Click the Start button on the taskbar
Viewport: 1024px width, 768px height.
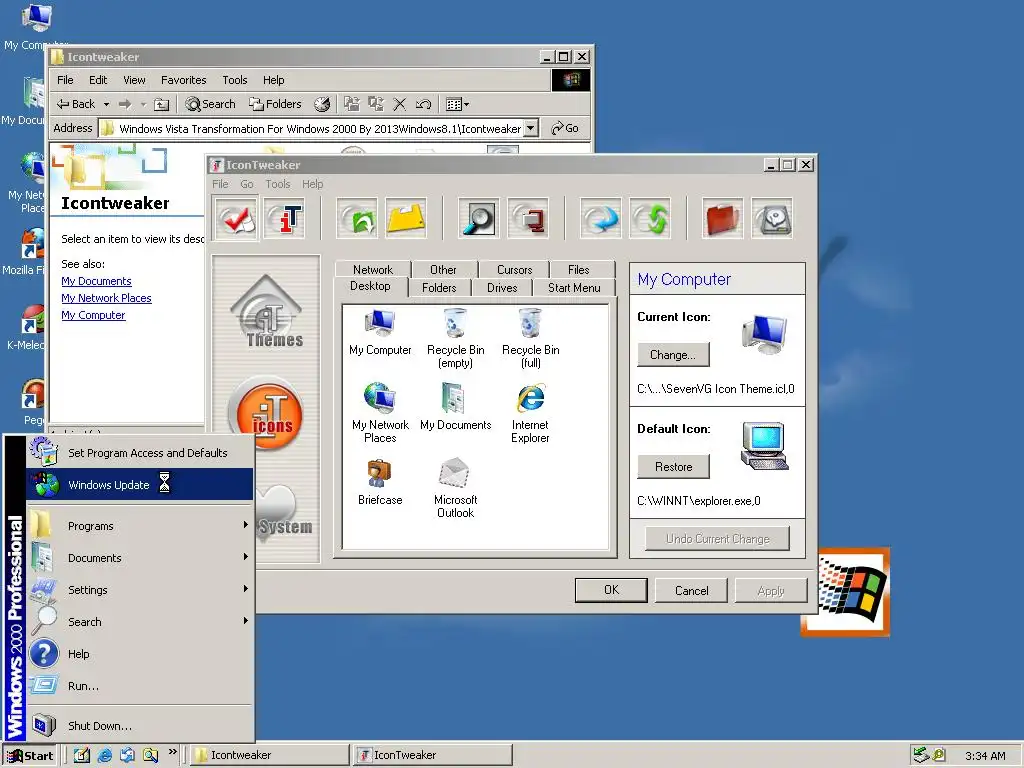(x=30, y=756)
